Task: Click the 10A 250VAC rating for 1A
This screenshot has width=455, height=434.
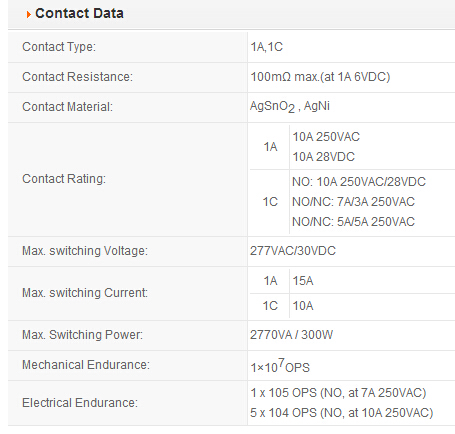Action: click(326, 137)
